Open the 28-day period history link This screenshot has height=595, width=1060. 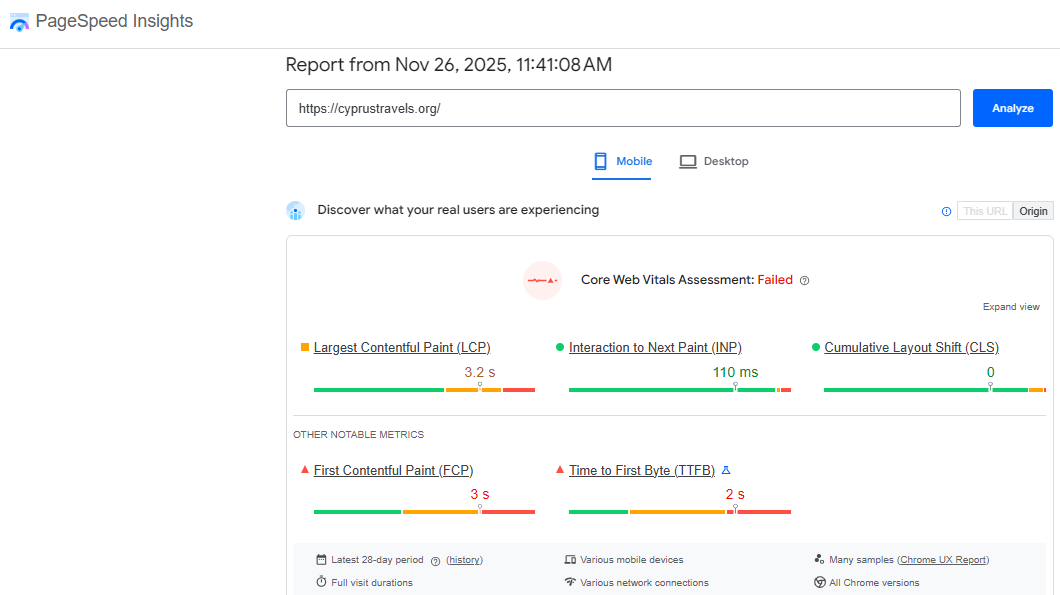464,560
